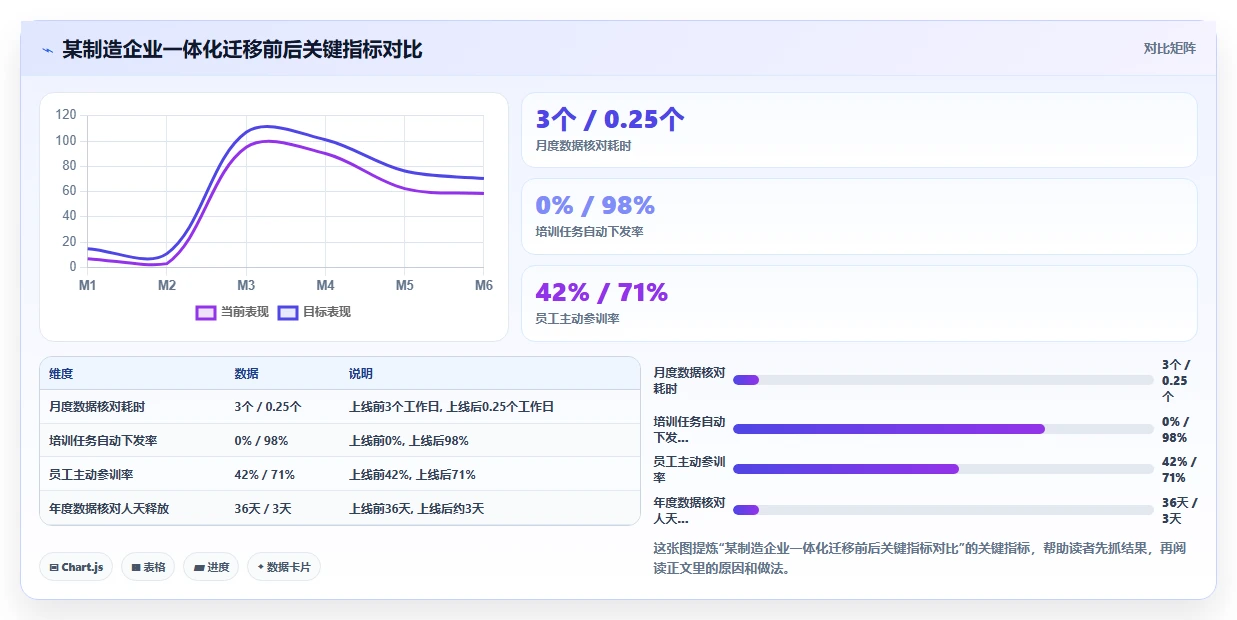This screenshot has height=620, width=1237.
Task: Click table cell 上线前0%, 上线后98%
Action: 409,441
